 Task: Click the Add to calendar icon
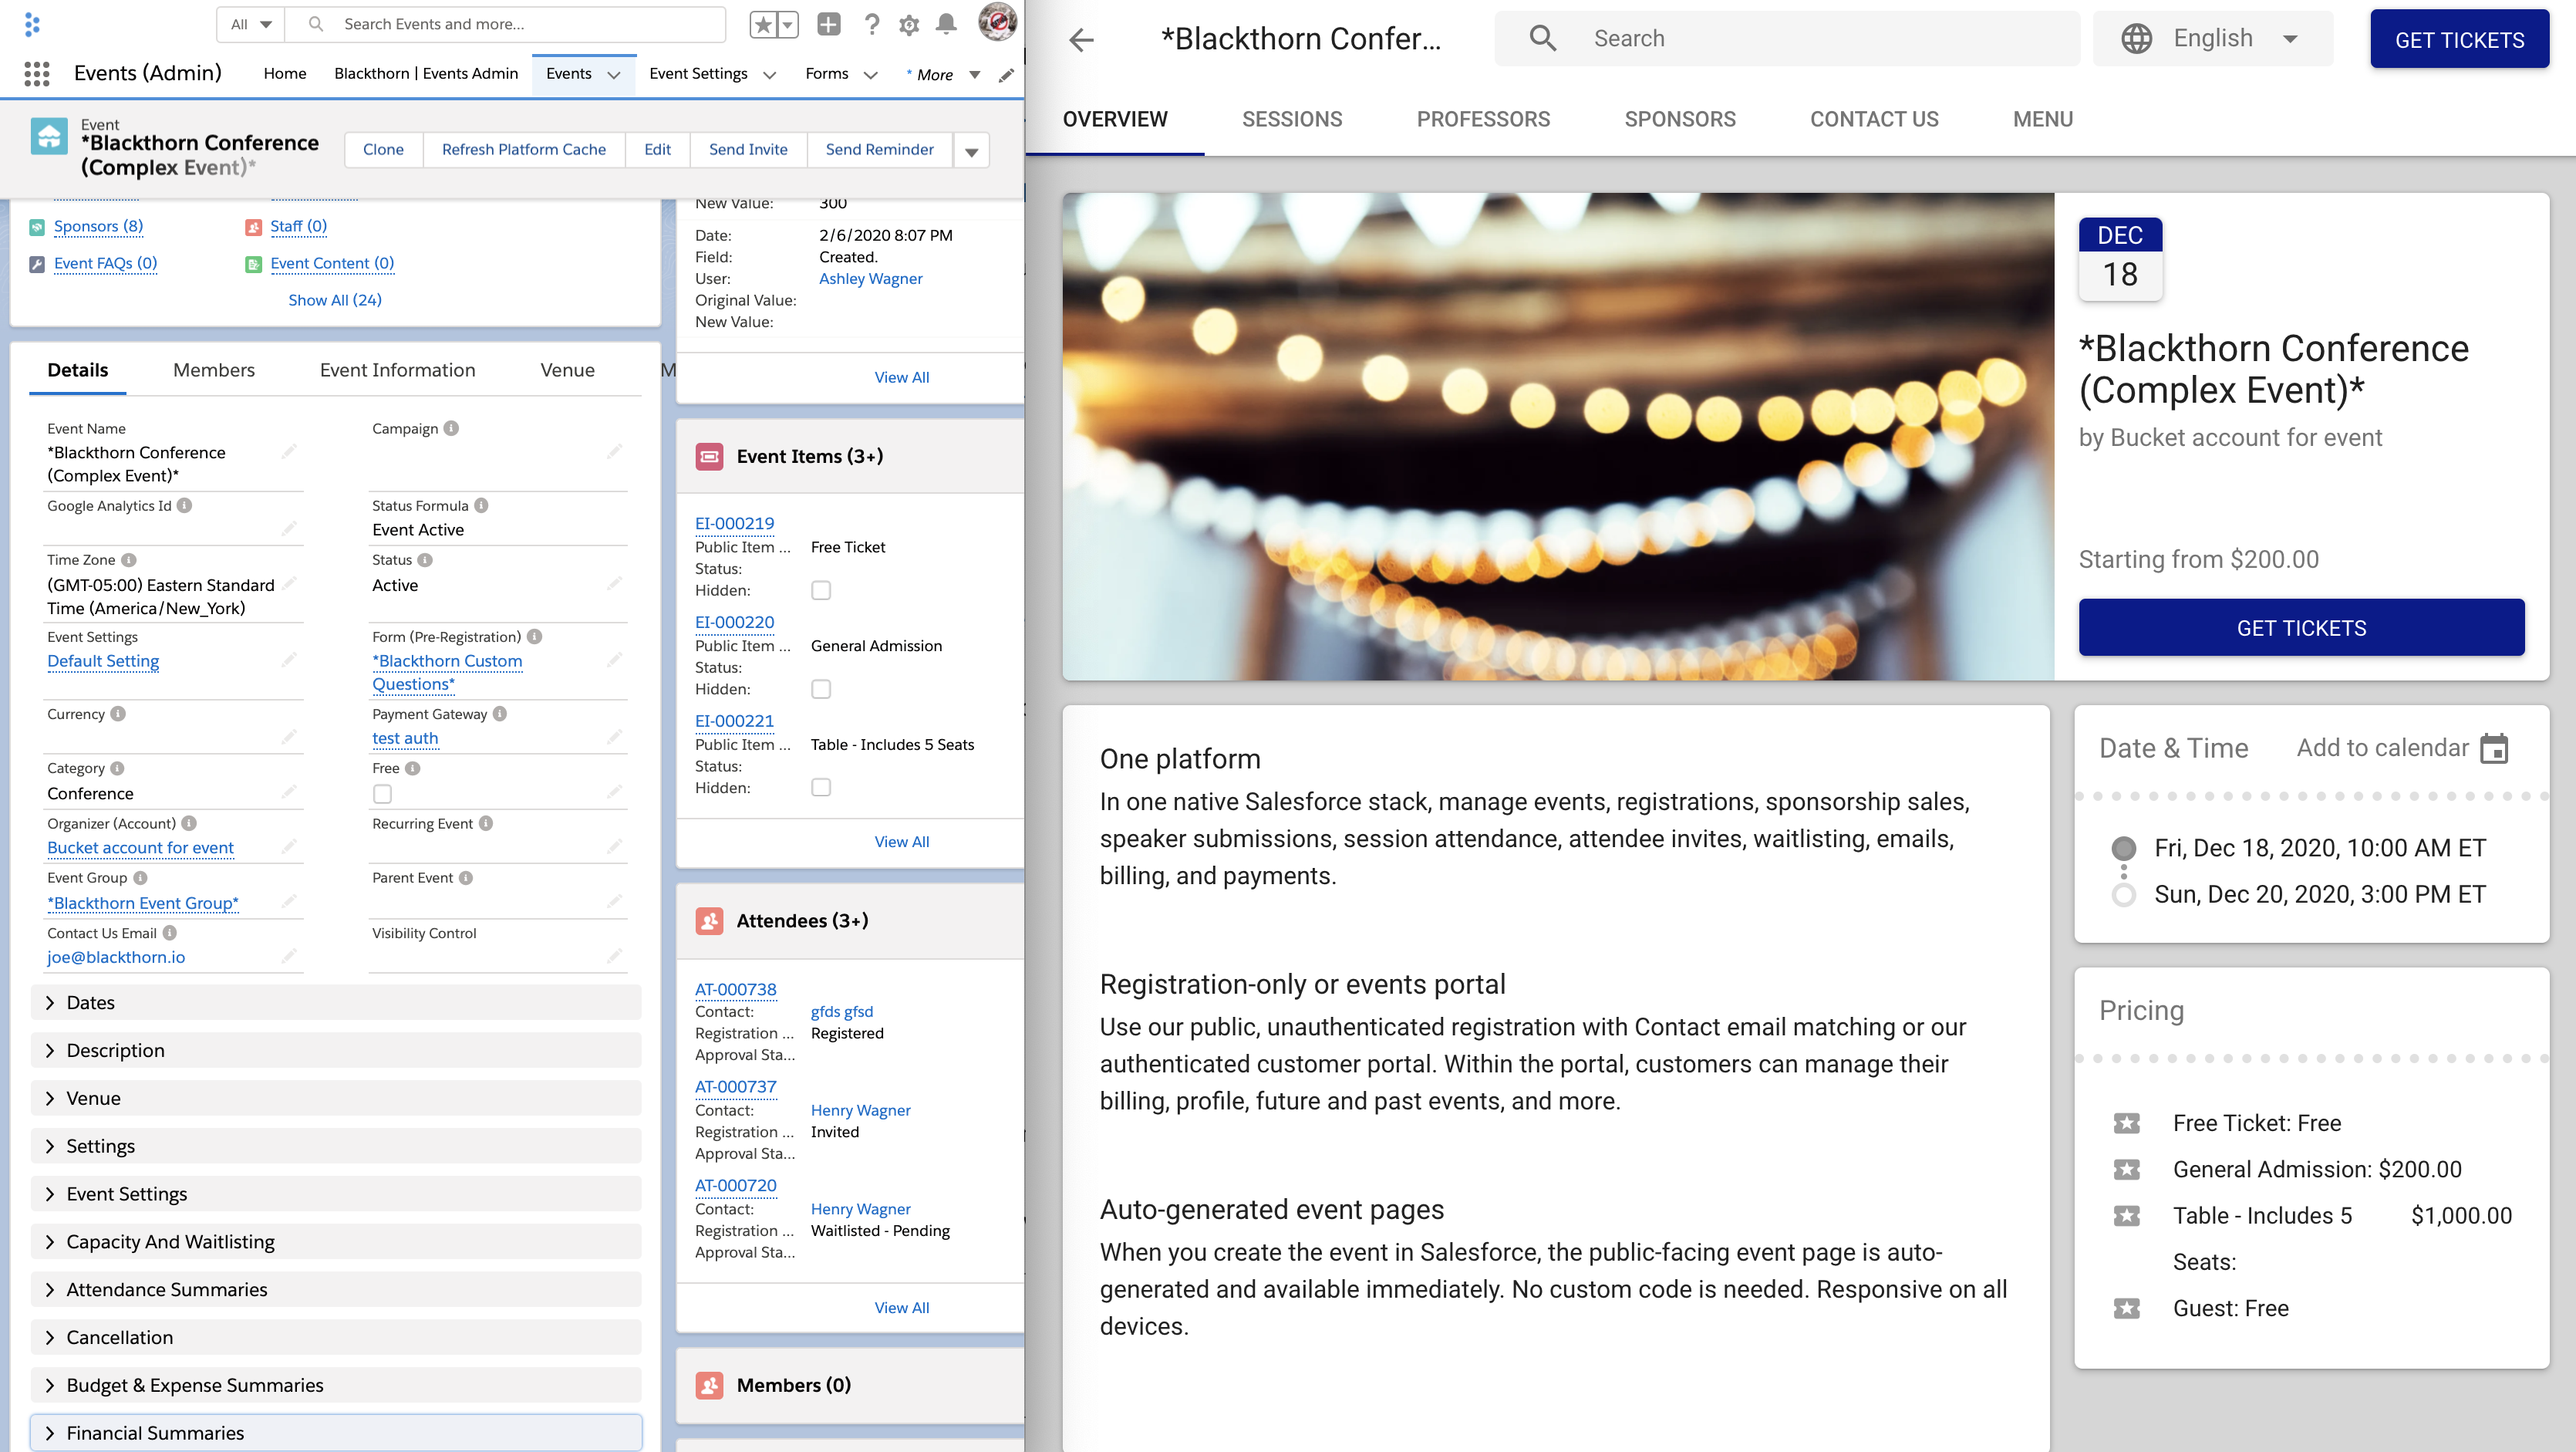[x=2494, y=748]
